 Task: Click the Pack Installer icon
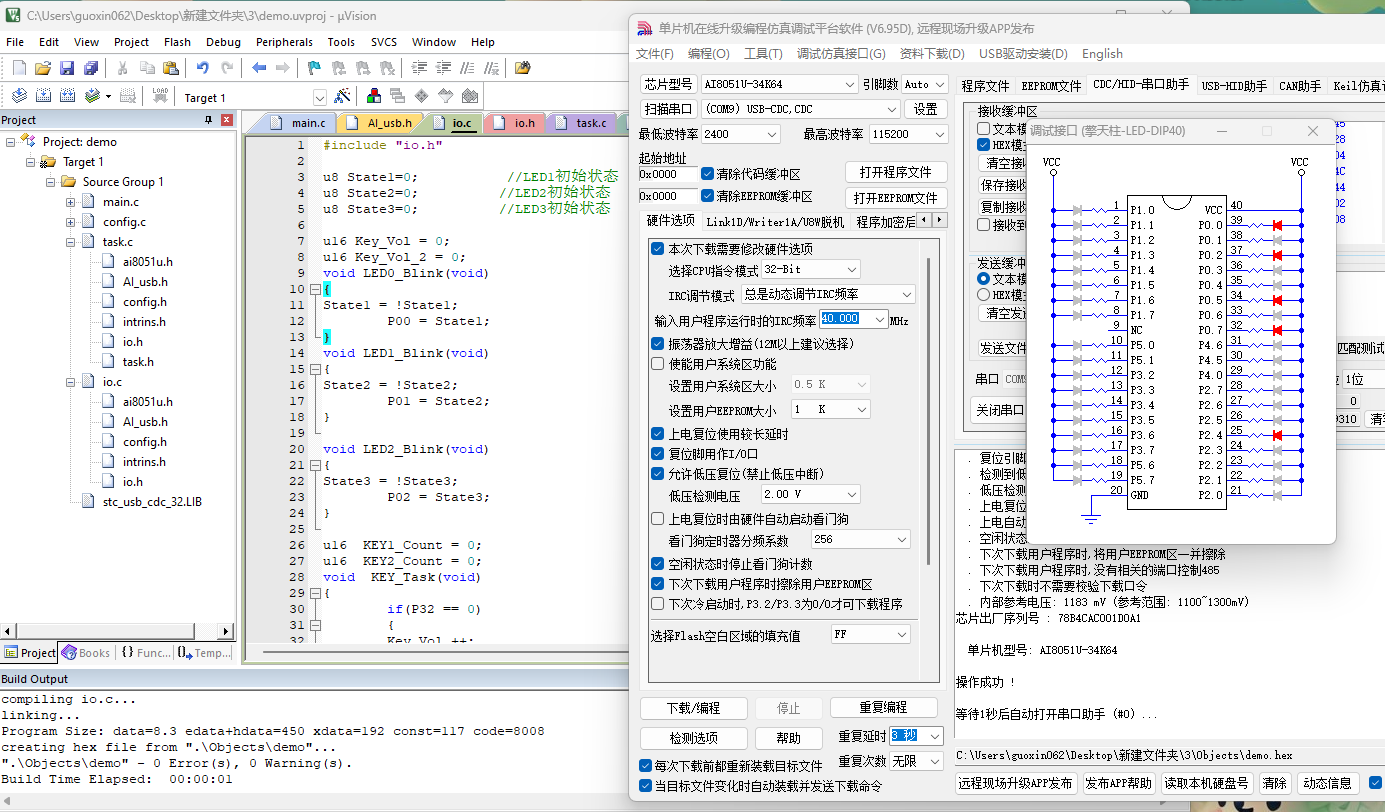469,96
